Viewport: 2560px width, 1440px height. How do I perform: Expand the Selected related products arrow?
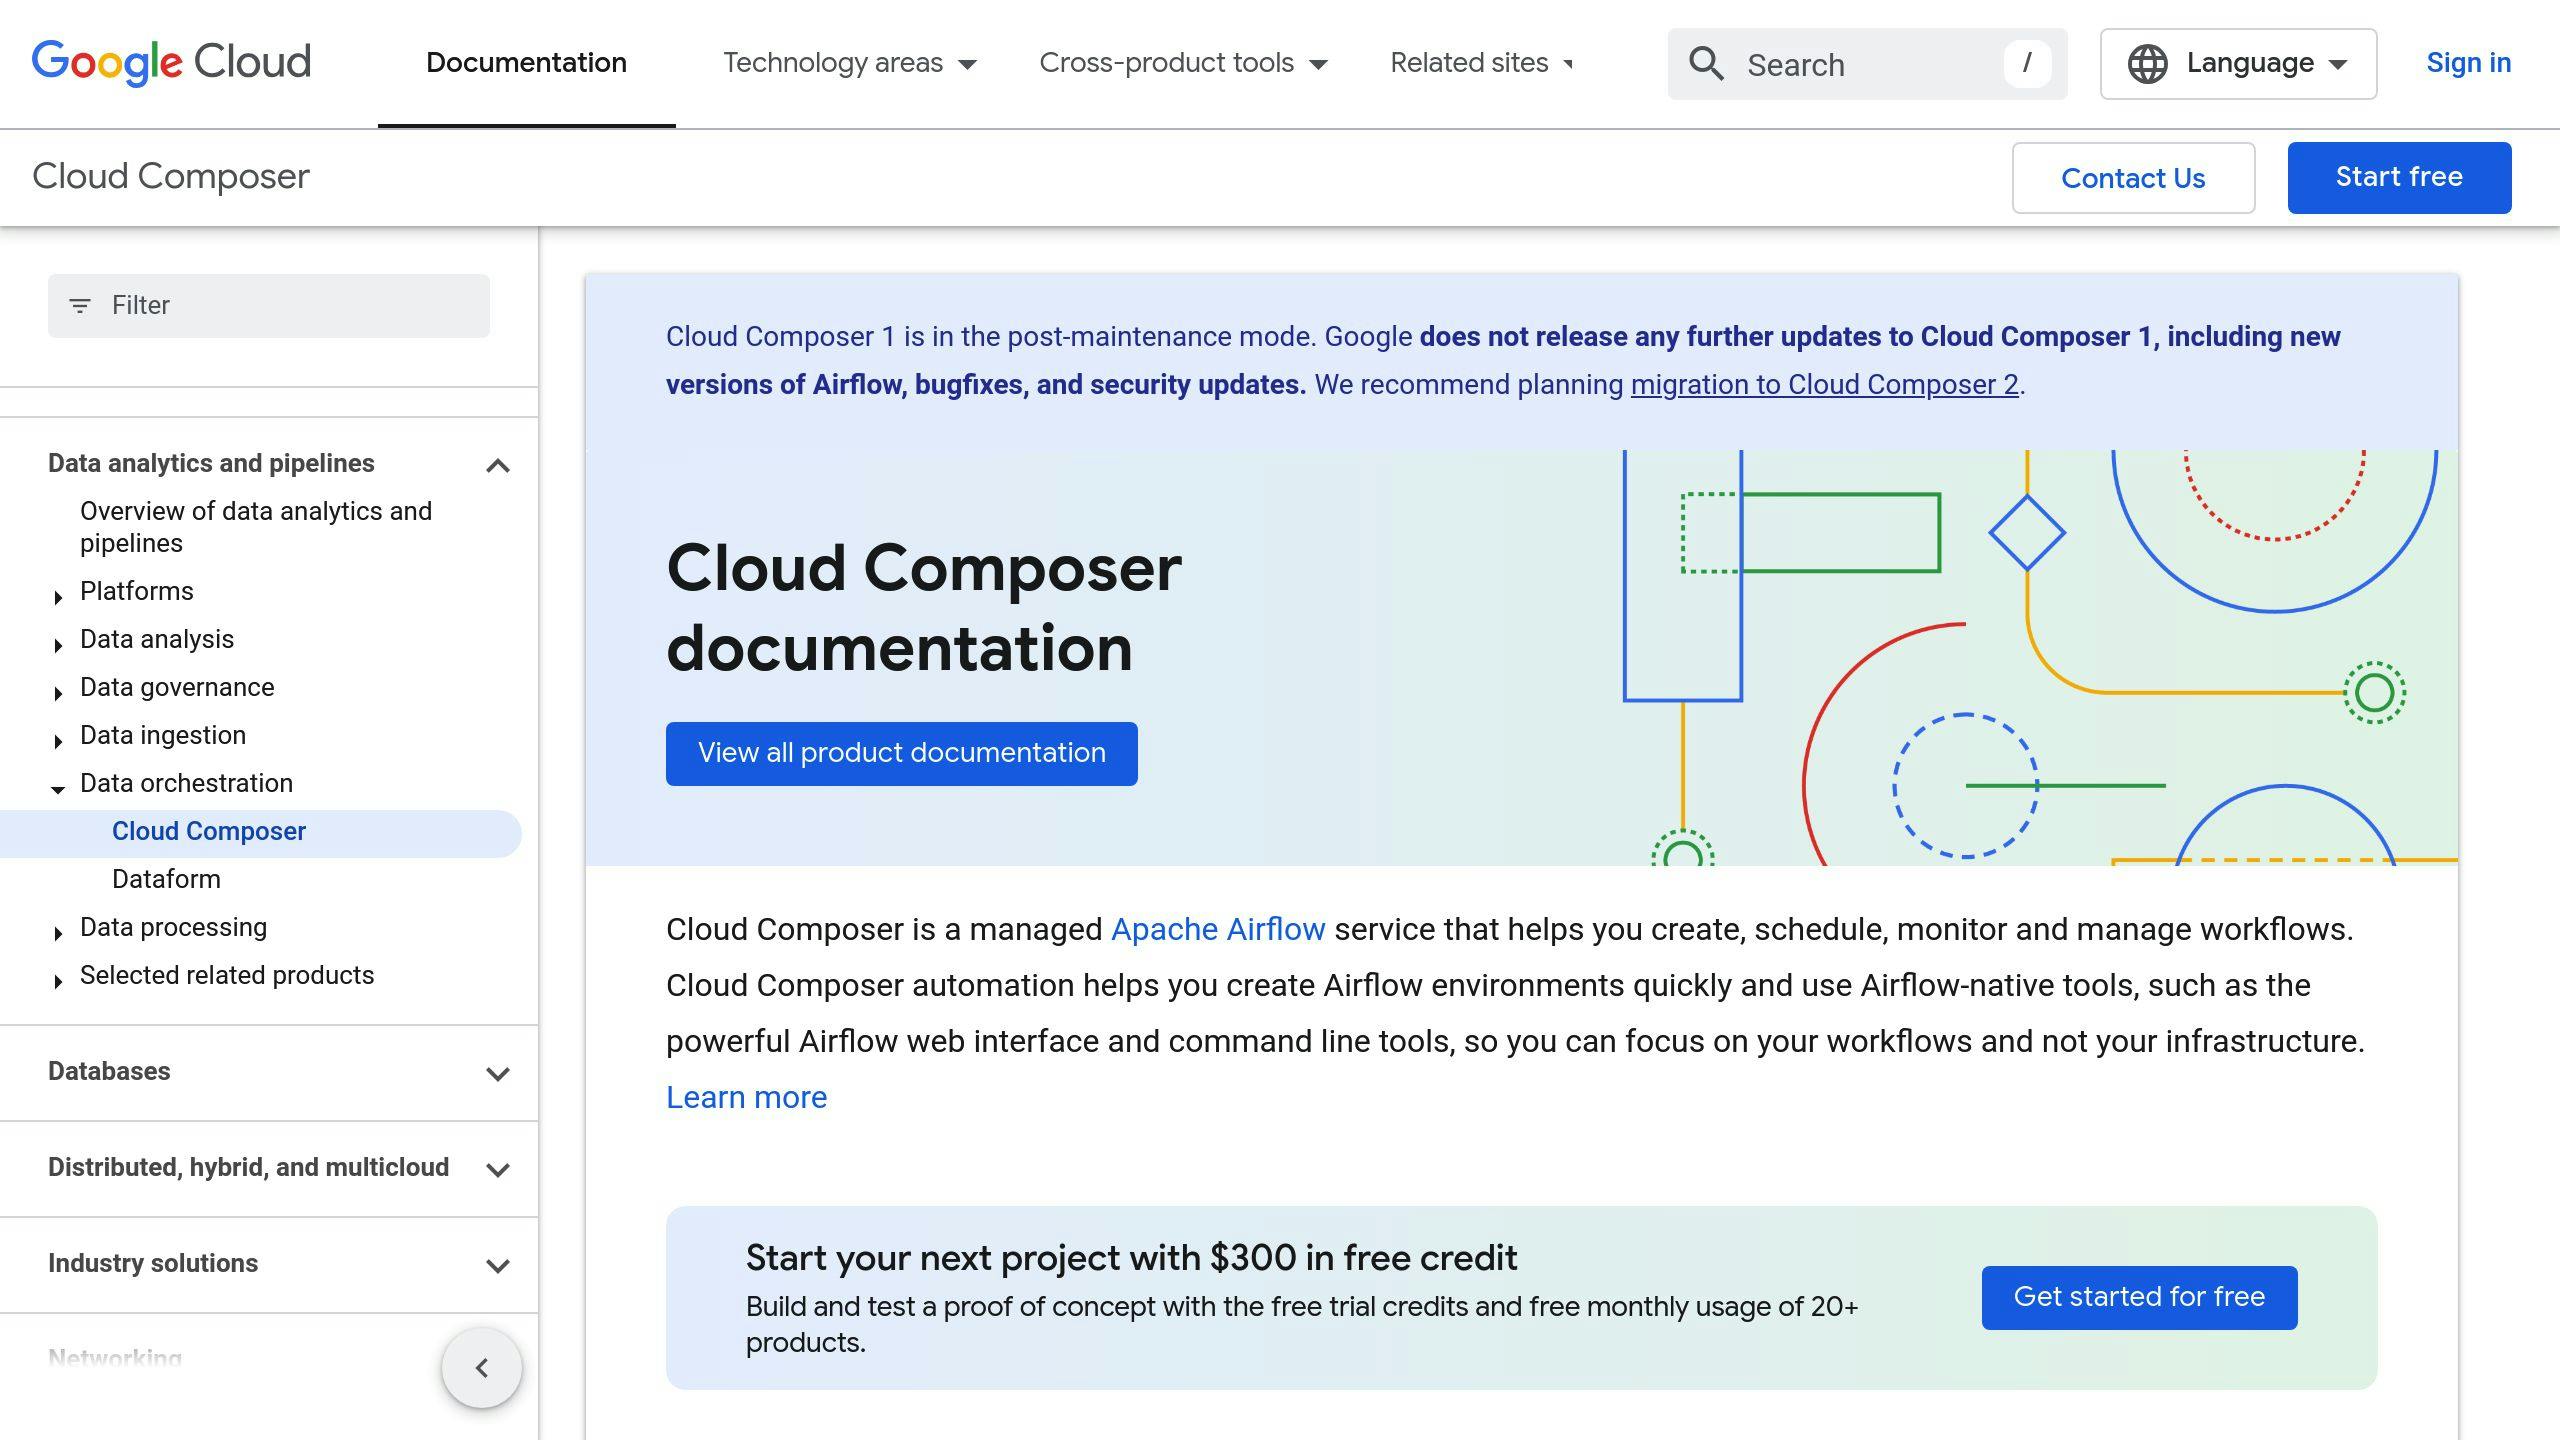click(58, 981)
